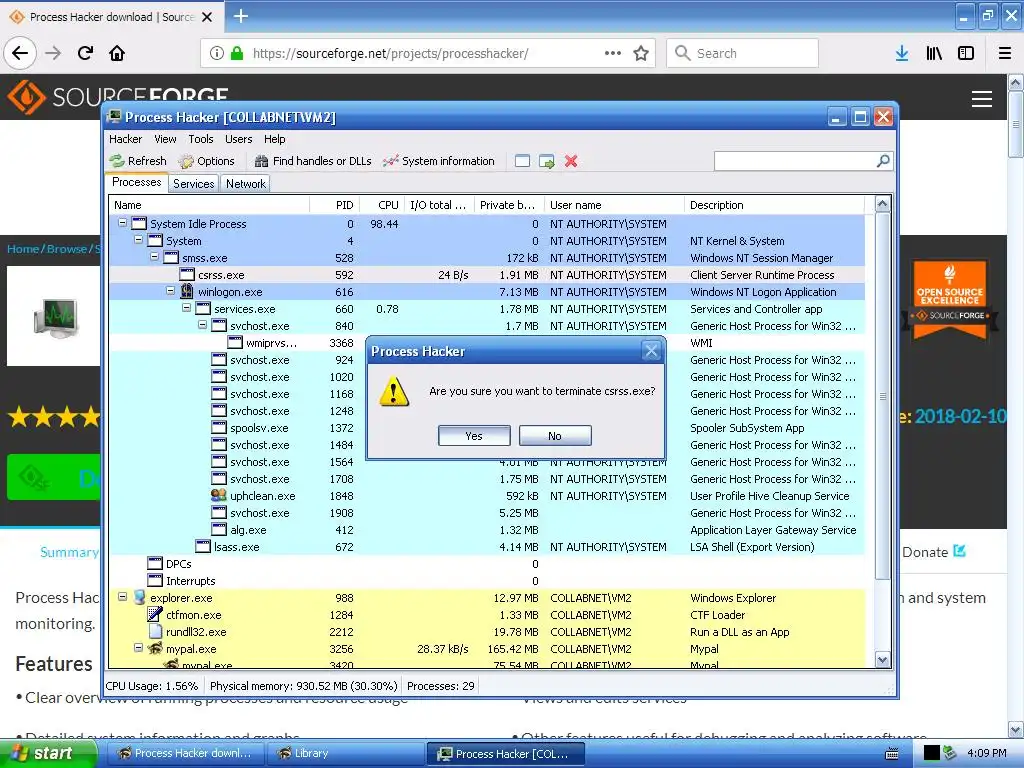Image resolution: width=1024 pixels, height=768 pixels.
Task: Click the process search input field
Action: click(795, 161)
